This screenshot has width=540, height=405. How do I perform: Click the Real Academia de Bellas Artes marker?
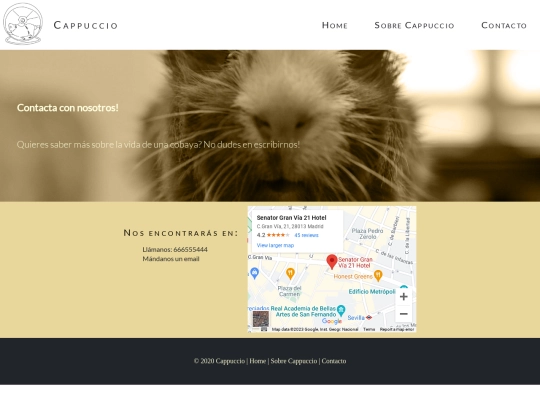(341, 310)
